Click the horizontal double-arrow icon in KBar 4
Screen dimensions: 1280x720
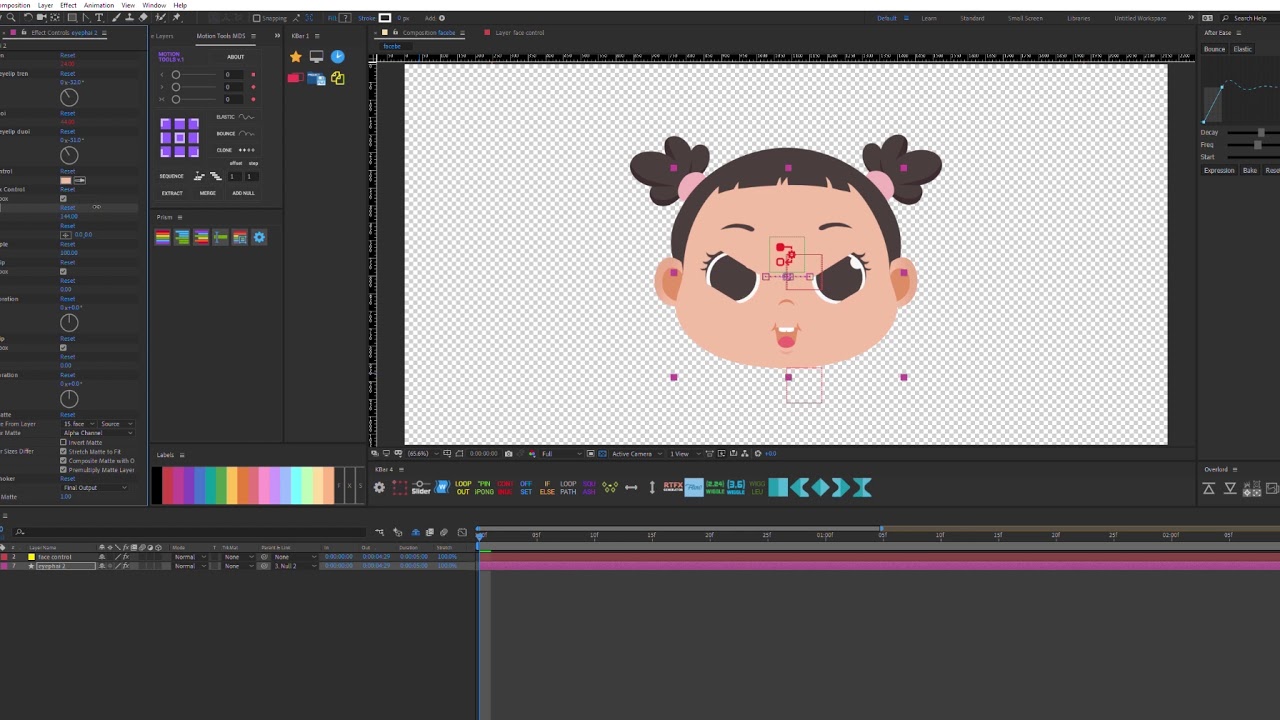[x=631, y=487]
